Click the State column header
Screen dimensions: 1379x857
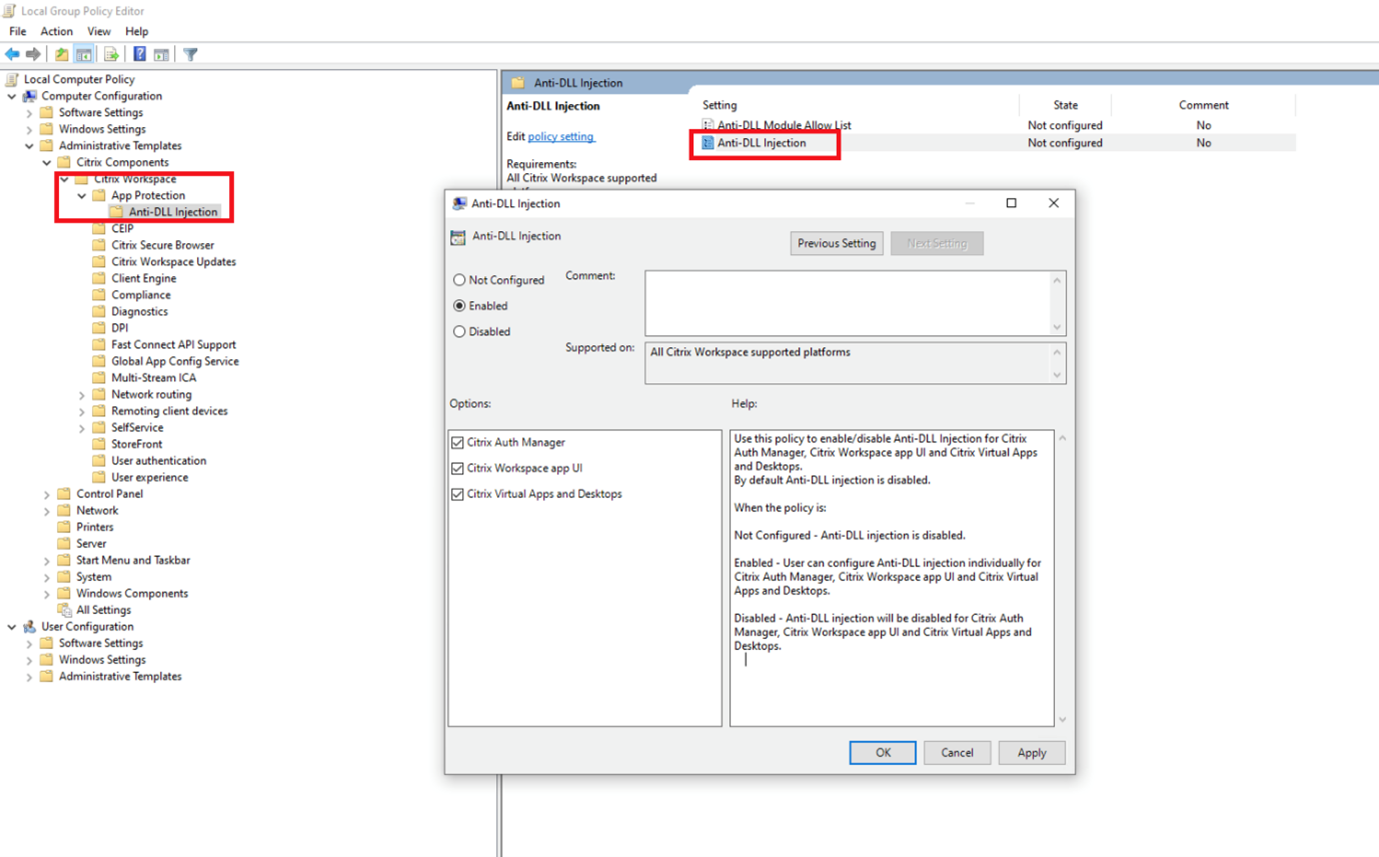tap(1065, 105)
